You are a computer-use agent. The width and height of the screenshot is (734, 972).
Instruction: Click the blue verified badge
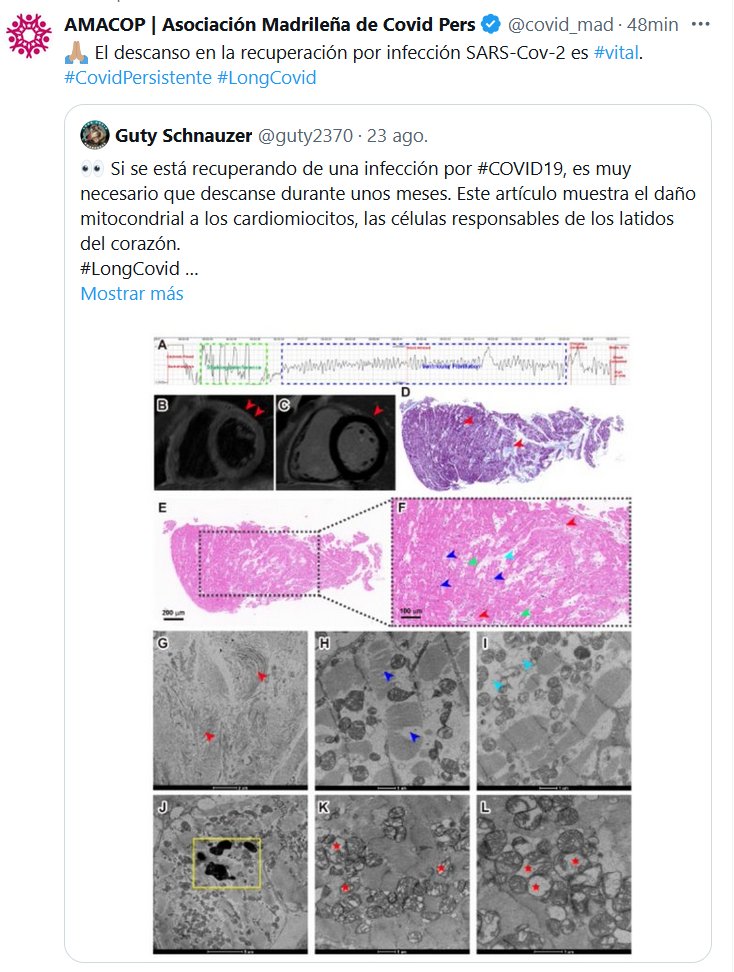click(x=492, y=23)
